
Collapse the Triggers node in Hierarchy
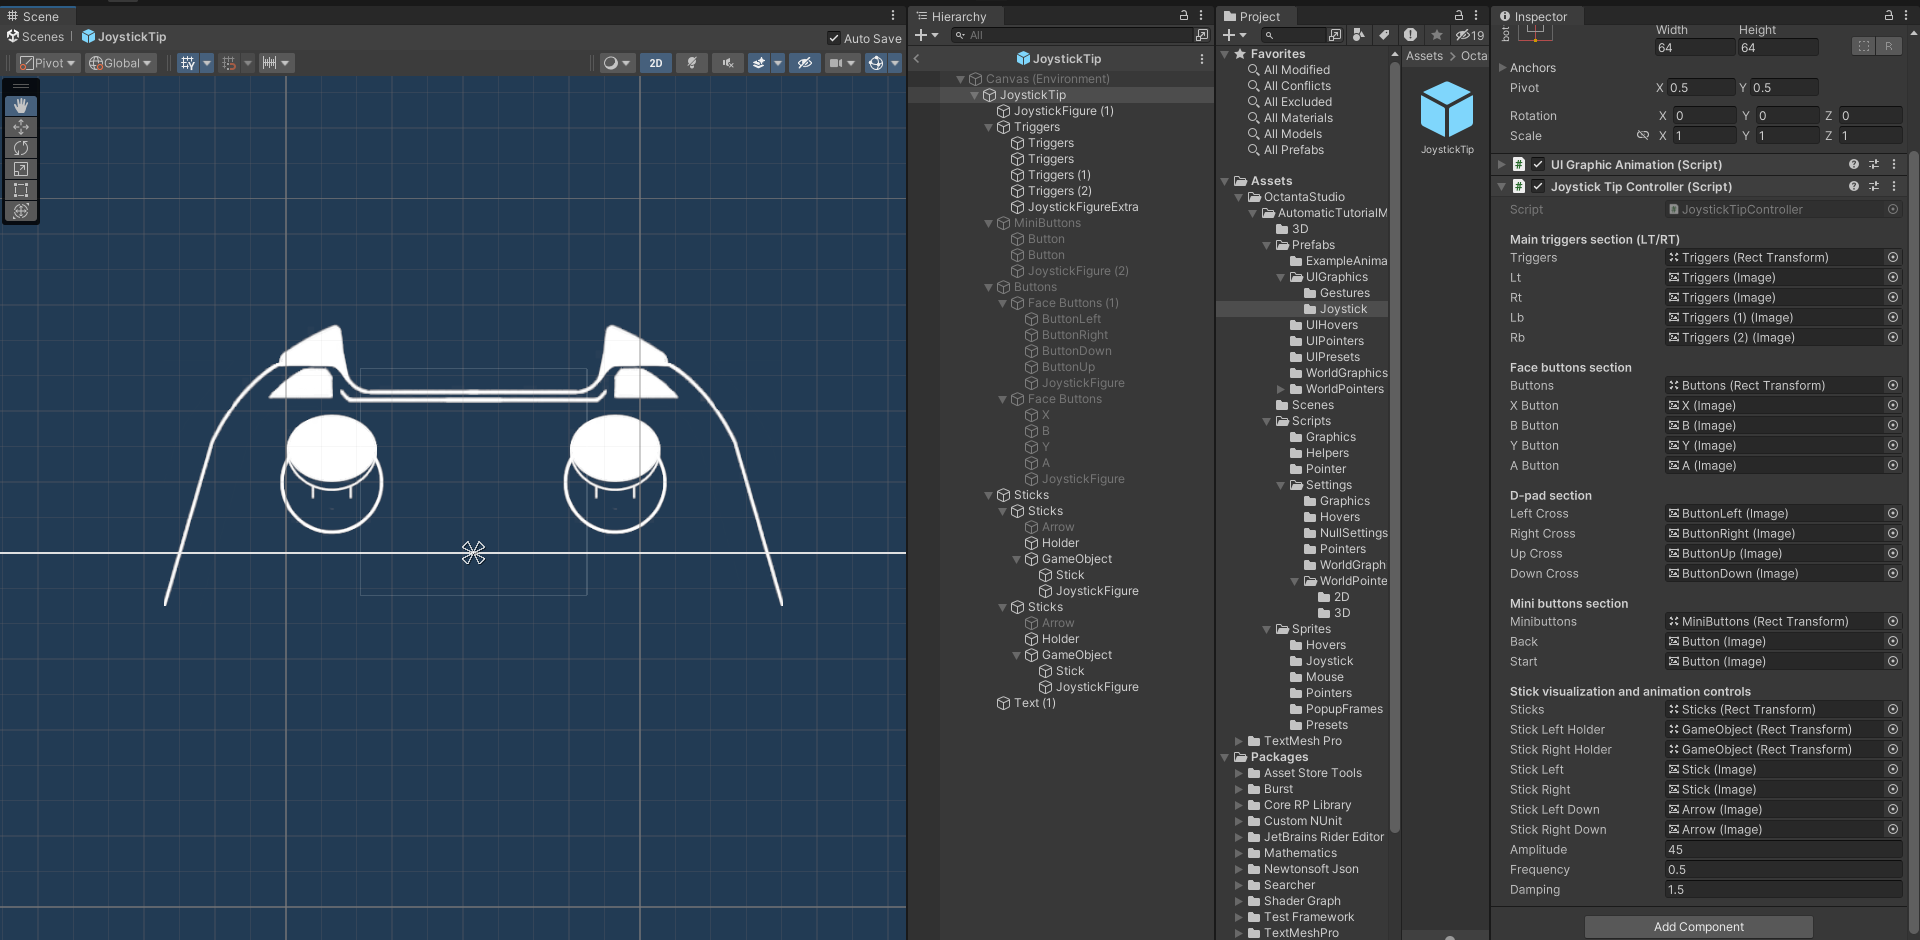pos(989,127)
